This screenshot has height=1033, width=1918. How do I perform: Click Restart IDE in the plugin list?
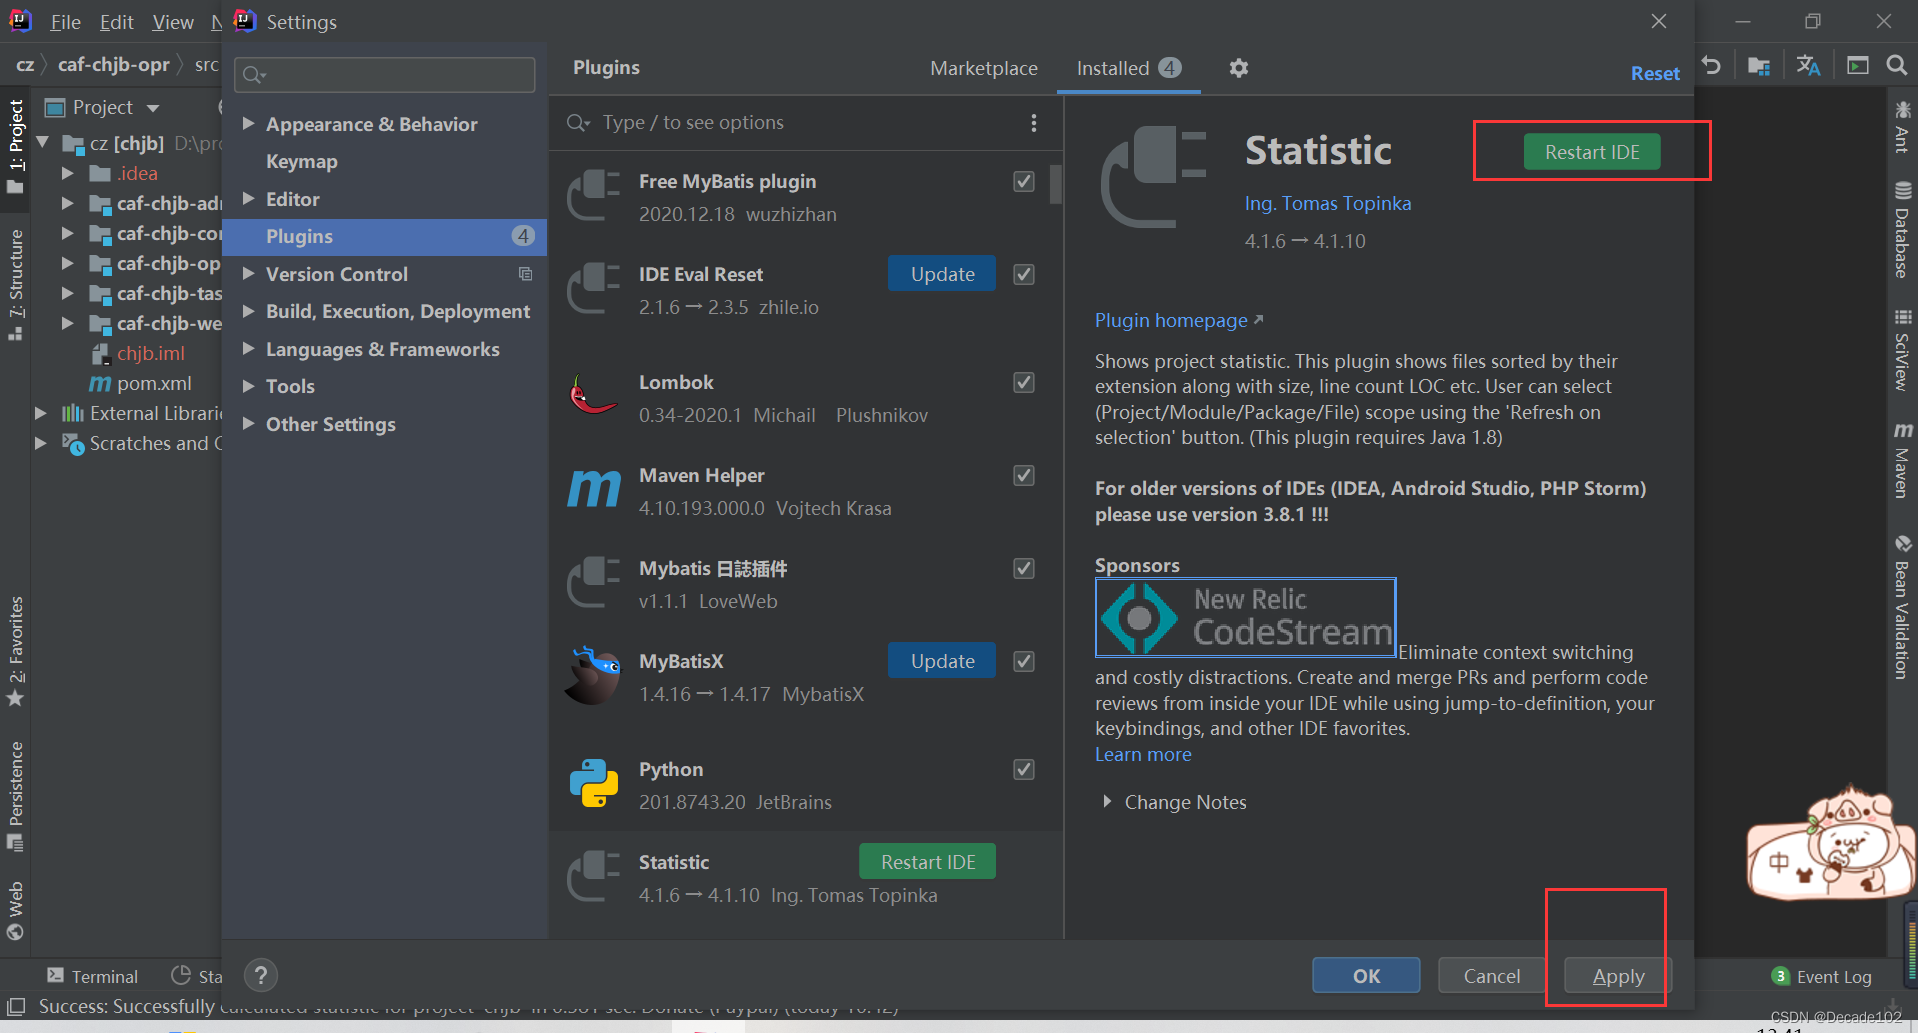tap(928, 862)
